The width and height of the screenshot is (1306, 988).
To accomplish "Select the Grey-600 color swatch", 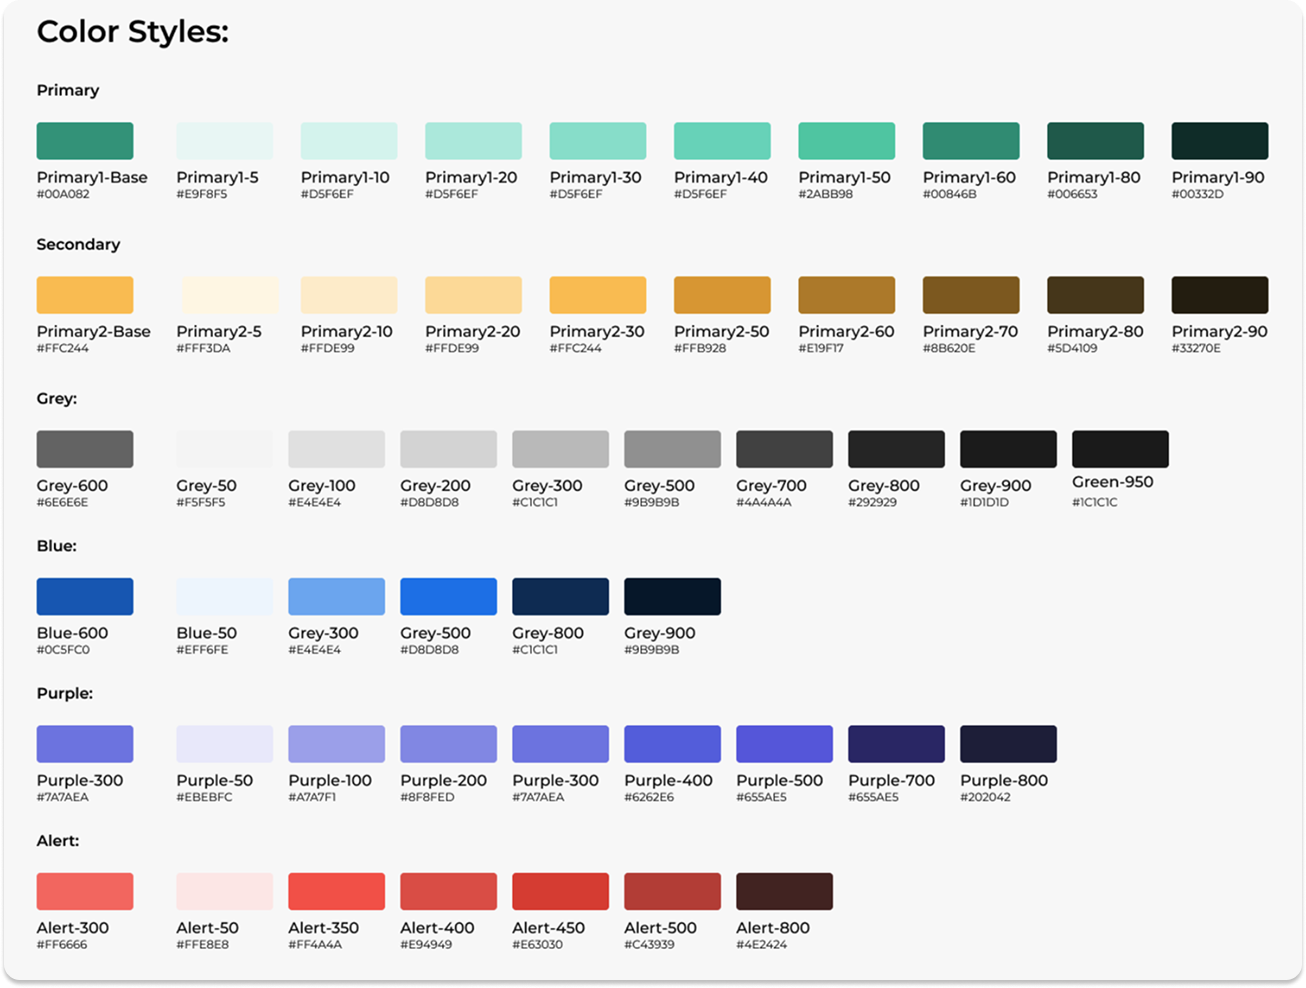I will point(85,449).
